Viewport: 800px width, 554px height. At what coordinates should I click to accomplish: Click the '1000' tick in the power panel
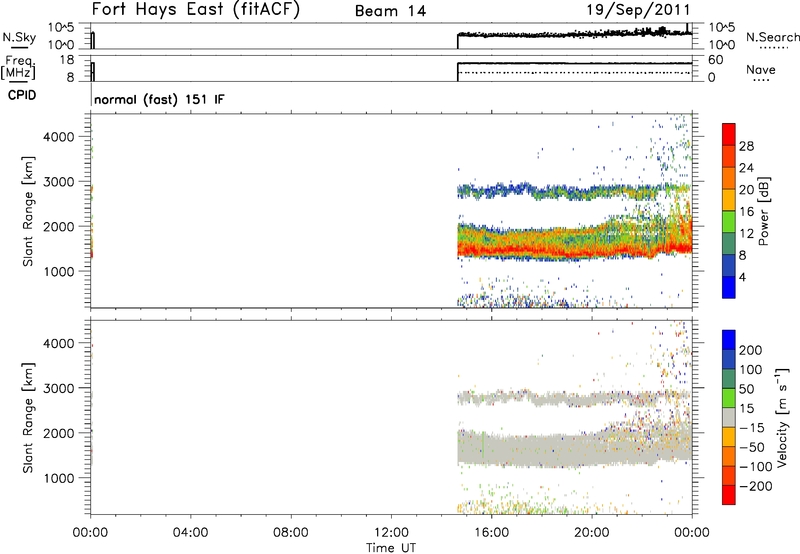[59, 271]
